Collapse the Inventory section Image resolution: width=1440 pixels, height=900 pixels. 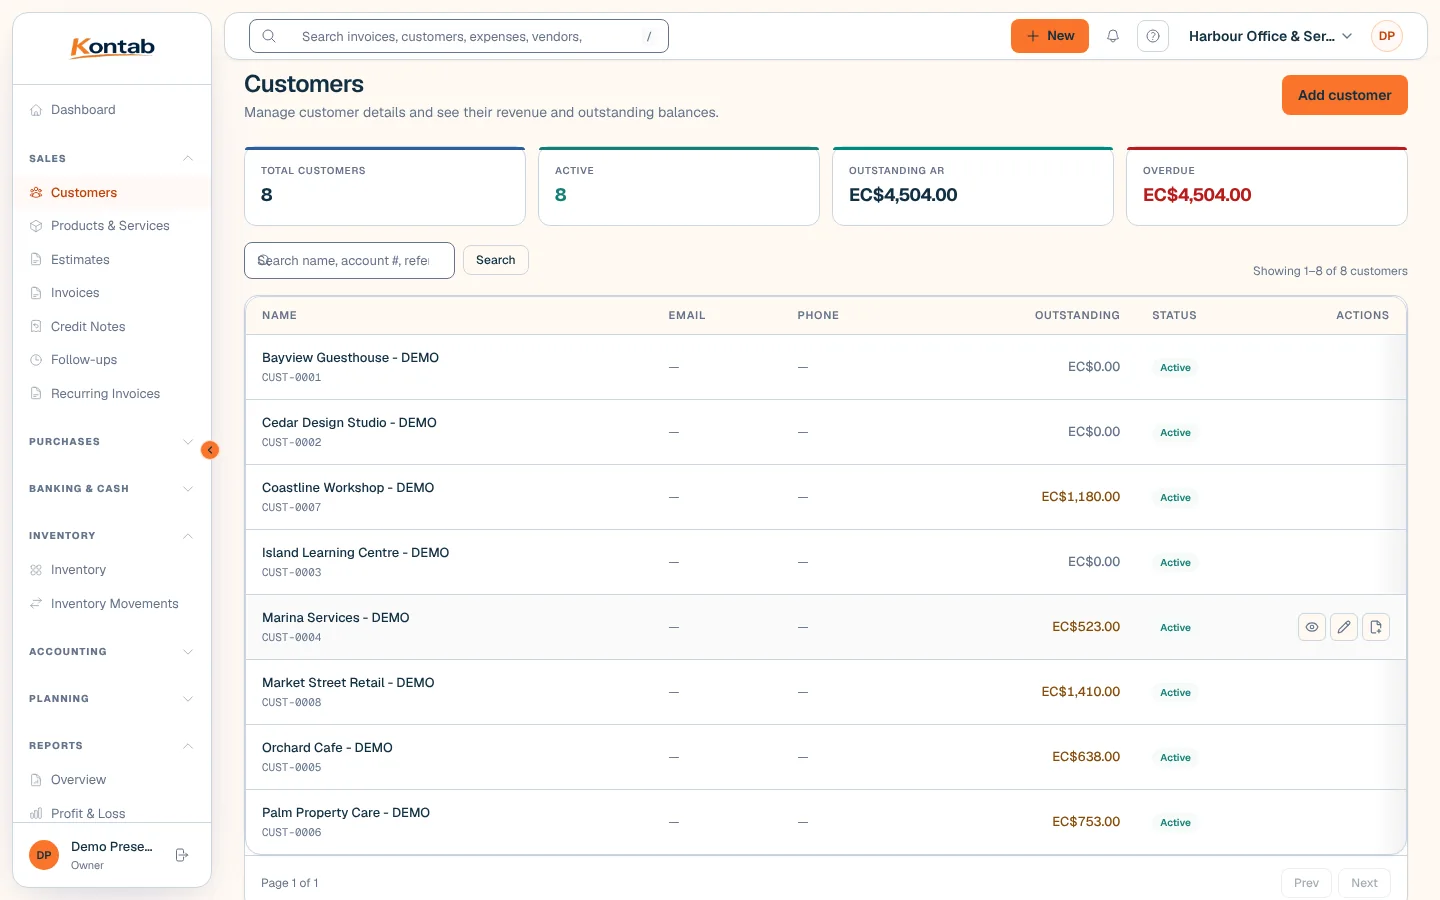tap(112, 536)
